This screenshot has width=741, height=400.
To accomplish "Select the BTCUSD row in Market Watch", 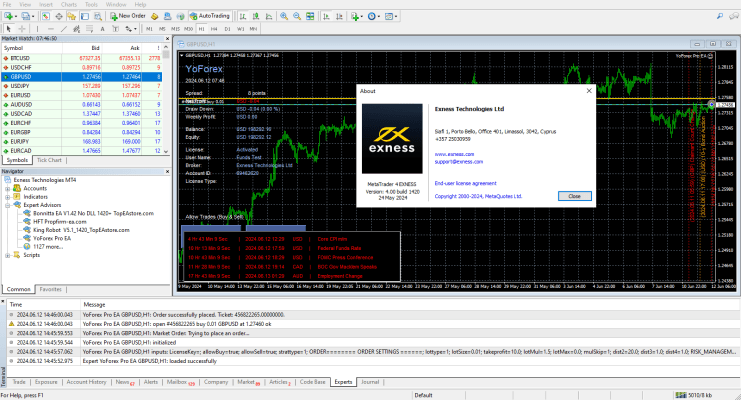I will [x=81, y=58].
